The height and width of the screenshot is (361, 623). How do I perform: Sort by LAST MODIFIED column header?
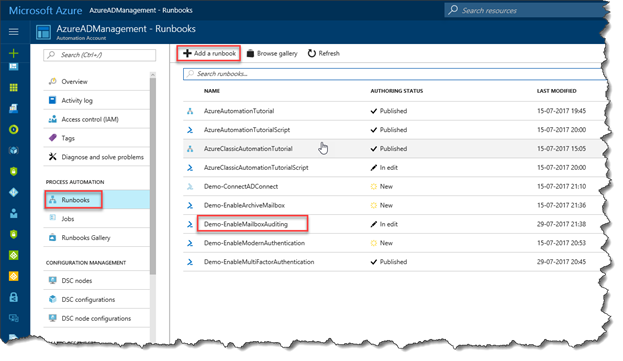[x=556, y=91]
